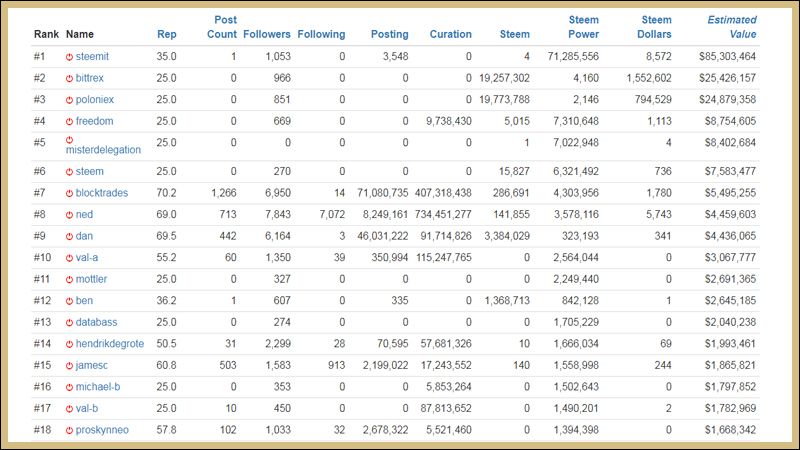The height and width of the screenshot is (450, 800).
Task: Click the power icon beside val-a
Action: point(69,258)
